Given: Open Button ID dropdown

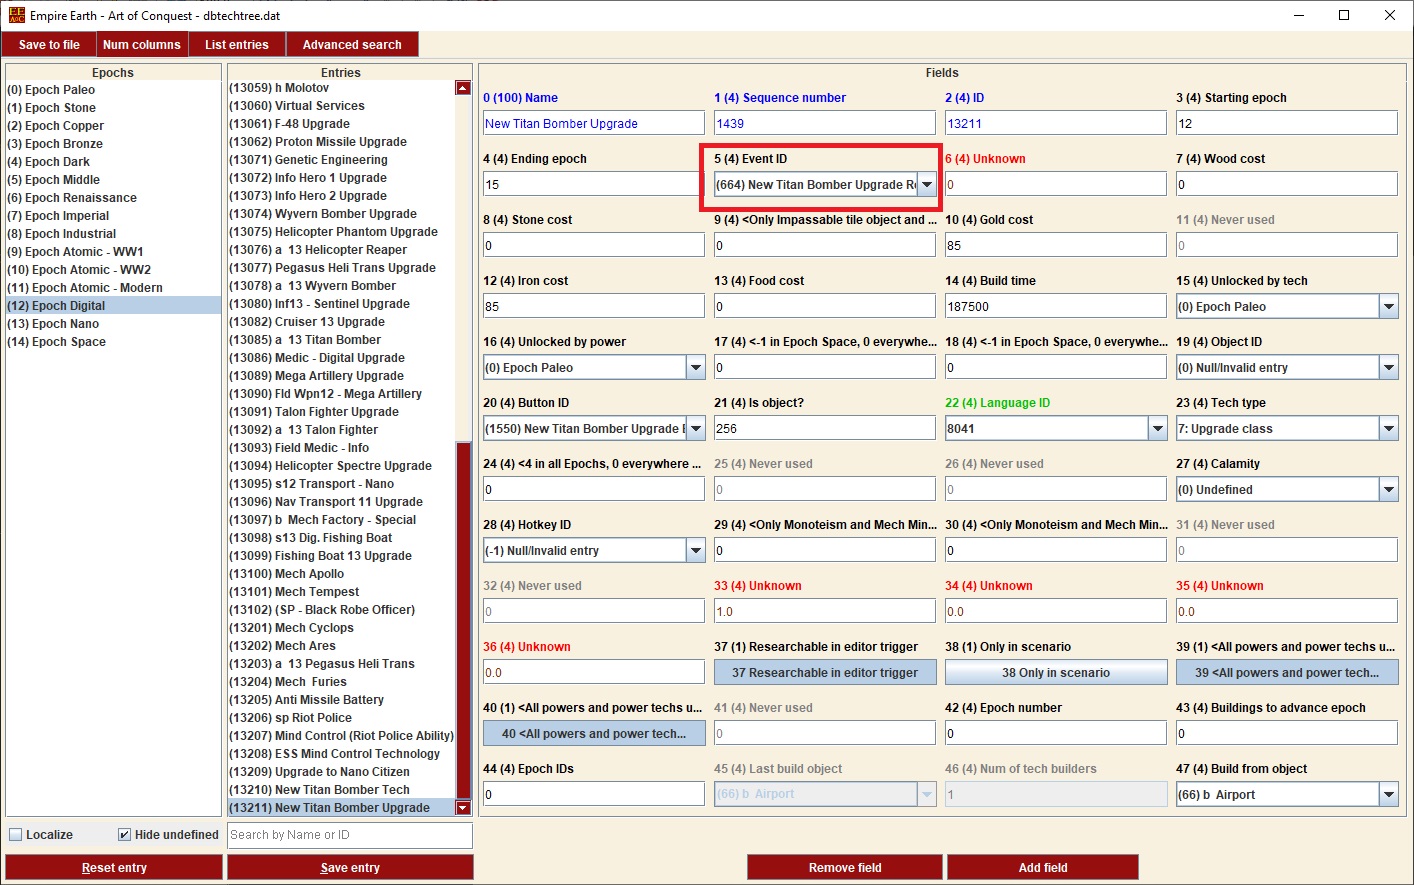Looking at the screenshot, I should [x=696, y=429].
